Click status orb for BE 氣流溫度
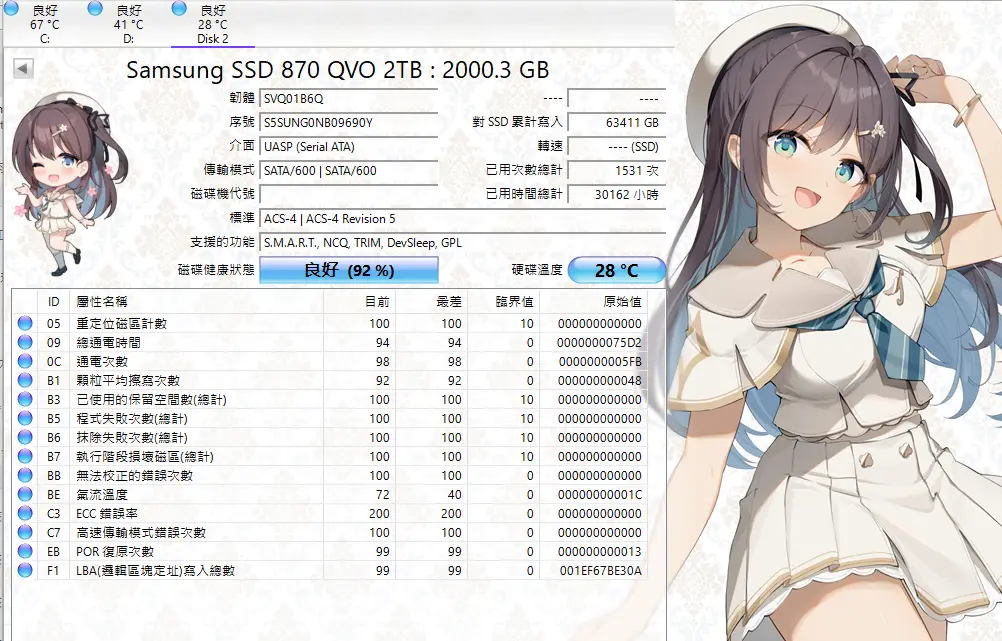The width and height of the screenshot is (1002, 641). [x=25, y=495]
